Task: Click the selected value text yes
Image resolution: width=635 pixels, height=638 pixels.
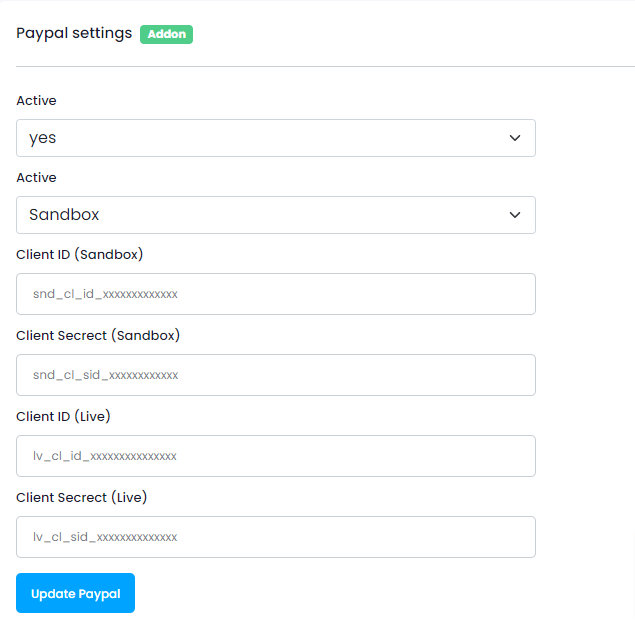Action: (x=43, y=138)
